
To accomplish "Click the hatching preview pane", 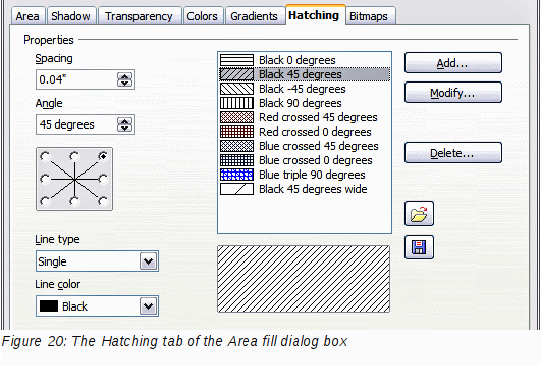I will click(304, 279).
